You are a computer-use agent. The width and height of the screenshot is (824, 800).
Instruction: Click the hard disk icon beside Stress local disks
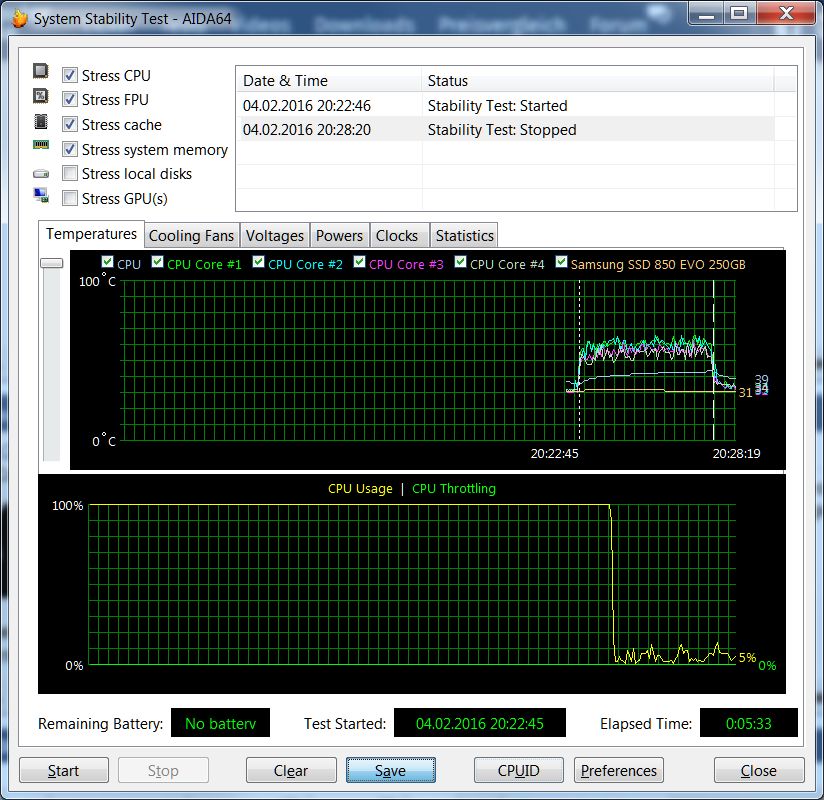coord(40,173)
